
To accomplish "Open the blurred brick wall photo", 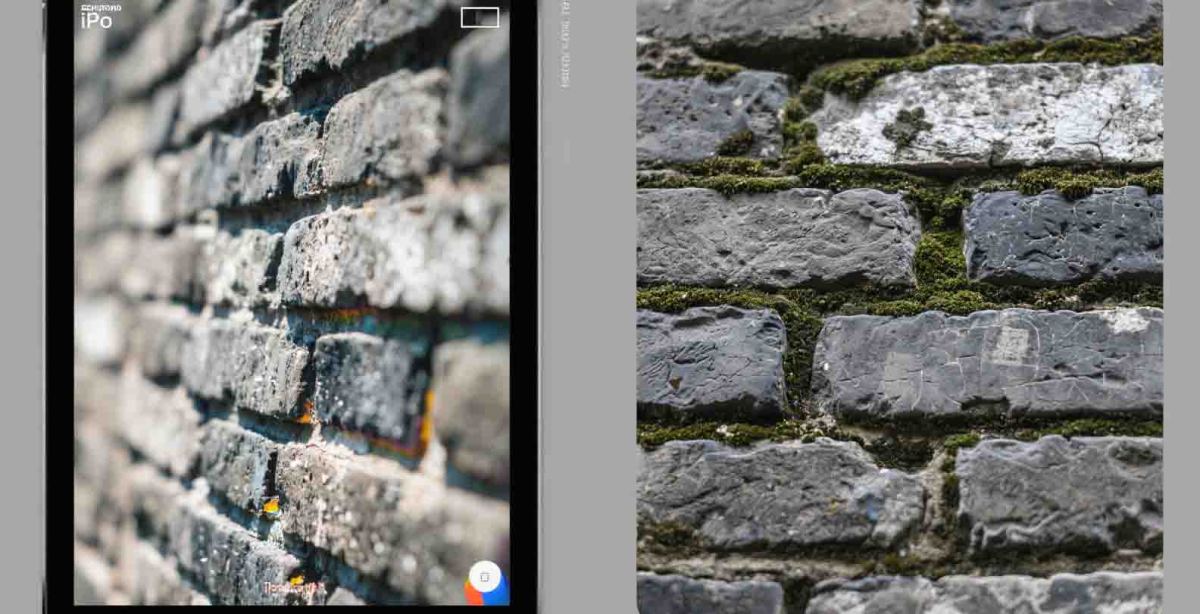I will coord(290,300).
